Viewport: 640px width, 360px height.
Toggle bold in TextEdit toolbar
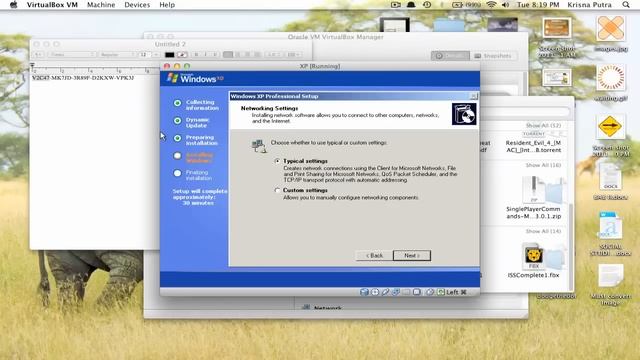pos(196,55)
